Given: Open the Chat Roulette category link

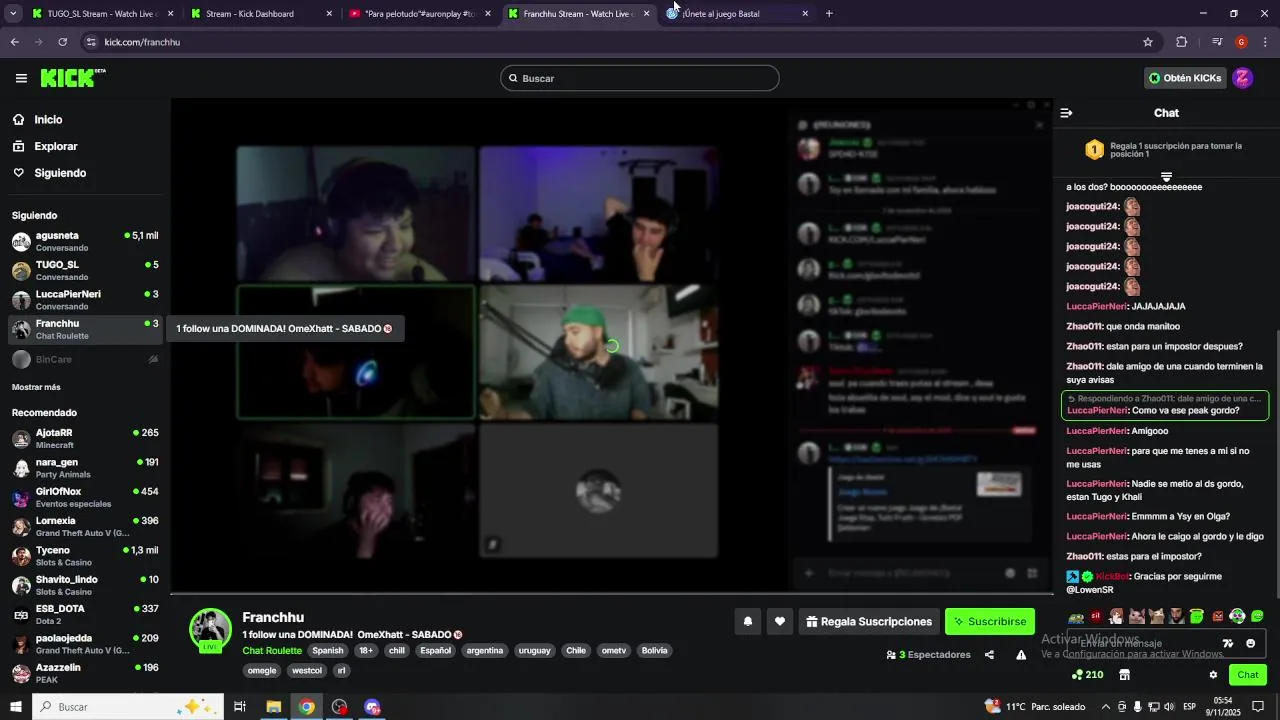Looking at the screenshot, I should [x=272, y=651].
